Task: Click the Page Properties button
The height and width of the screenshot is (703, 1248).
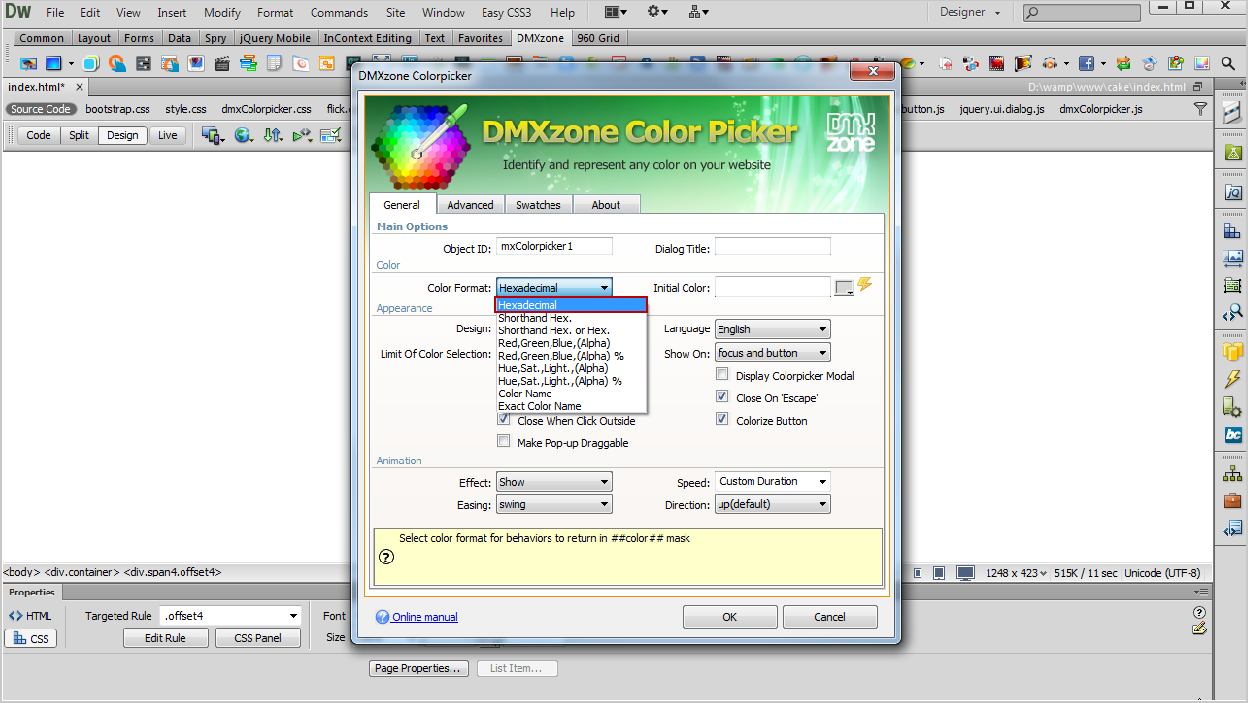Action: 419,668
